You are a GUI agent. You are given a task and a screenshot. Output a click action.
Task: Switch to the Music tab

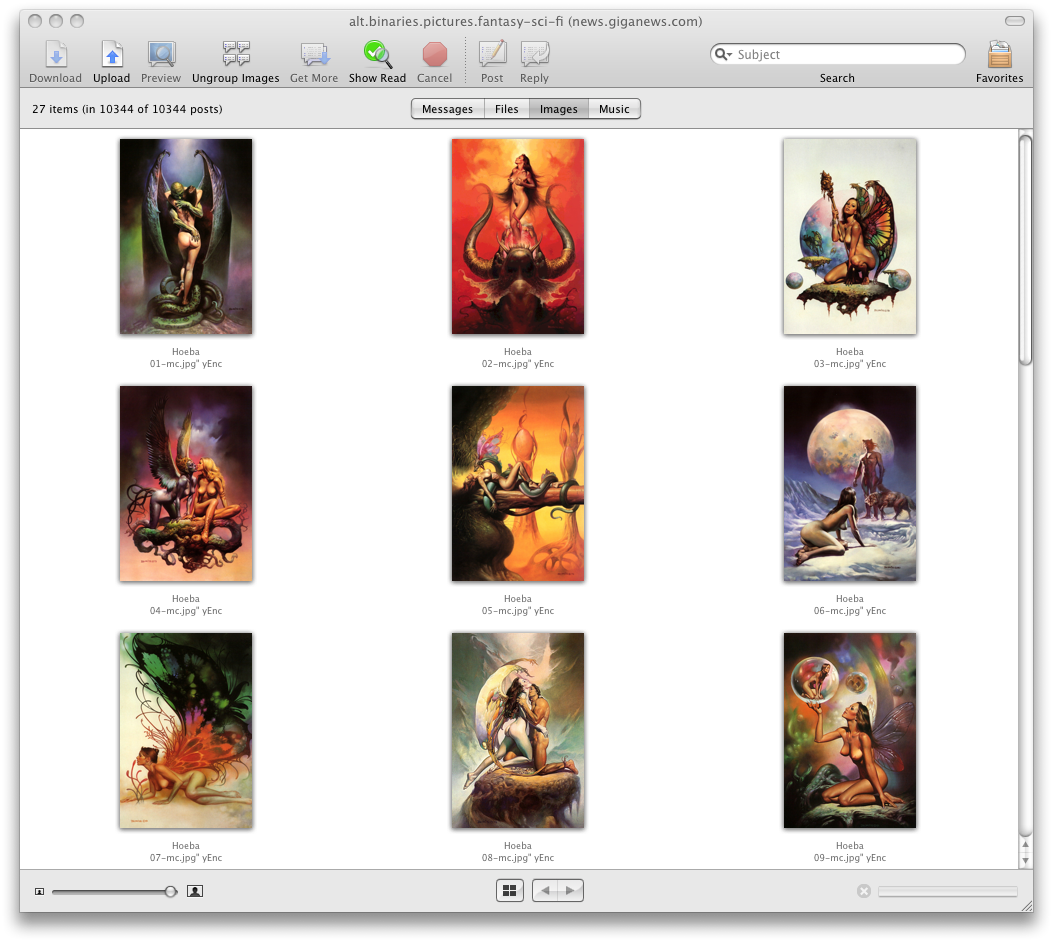click(614, 109)
